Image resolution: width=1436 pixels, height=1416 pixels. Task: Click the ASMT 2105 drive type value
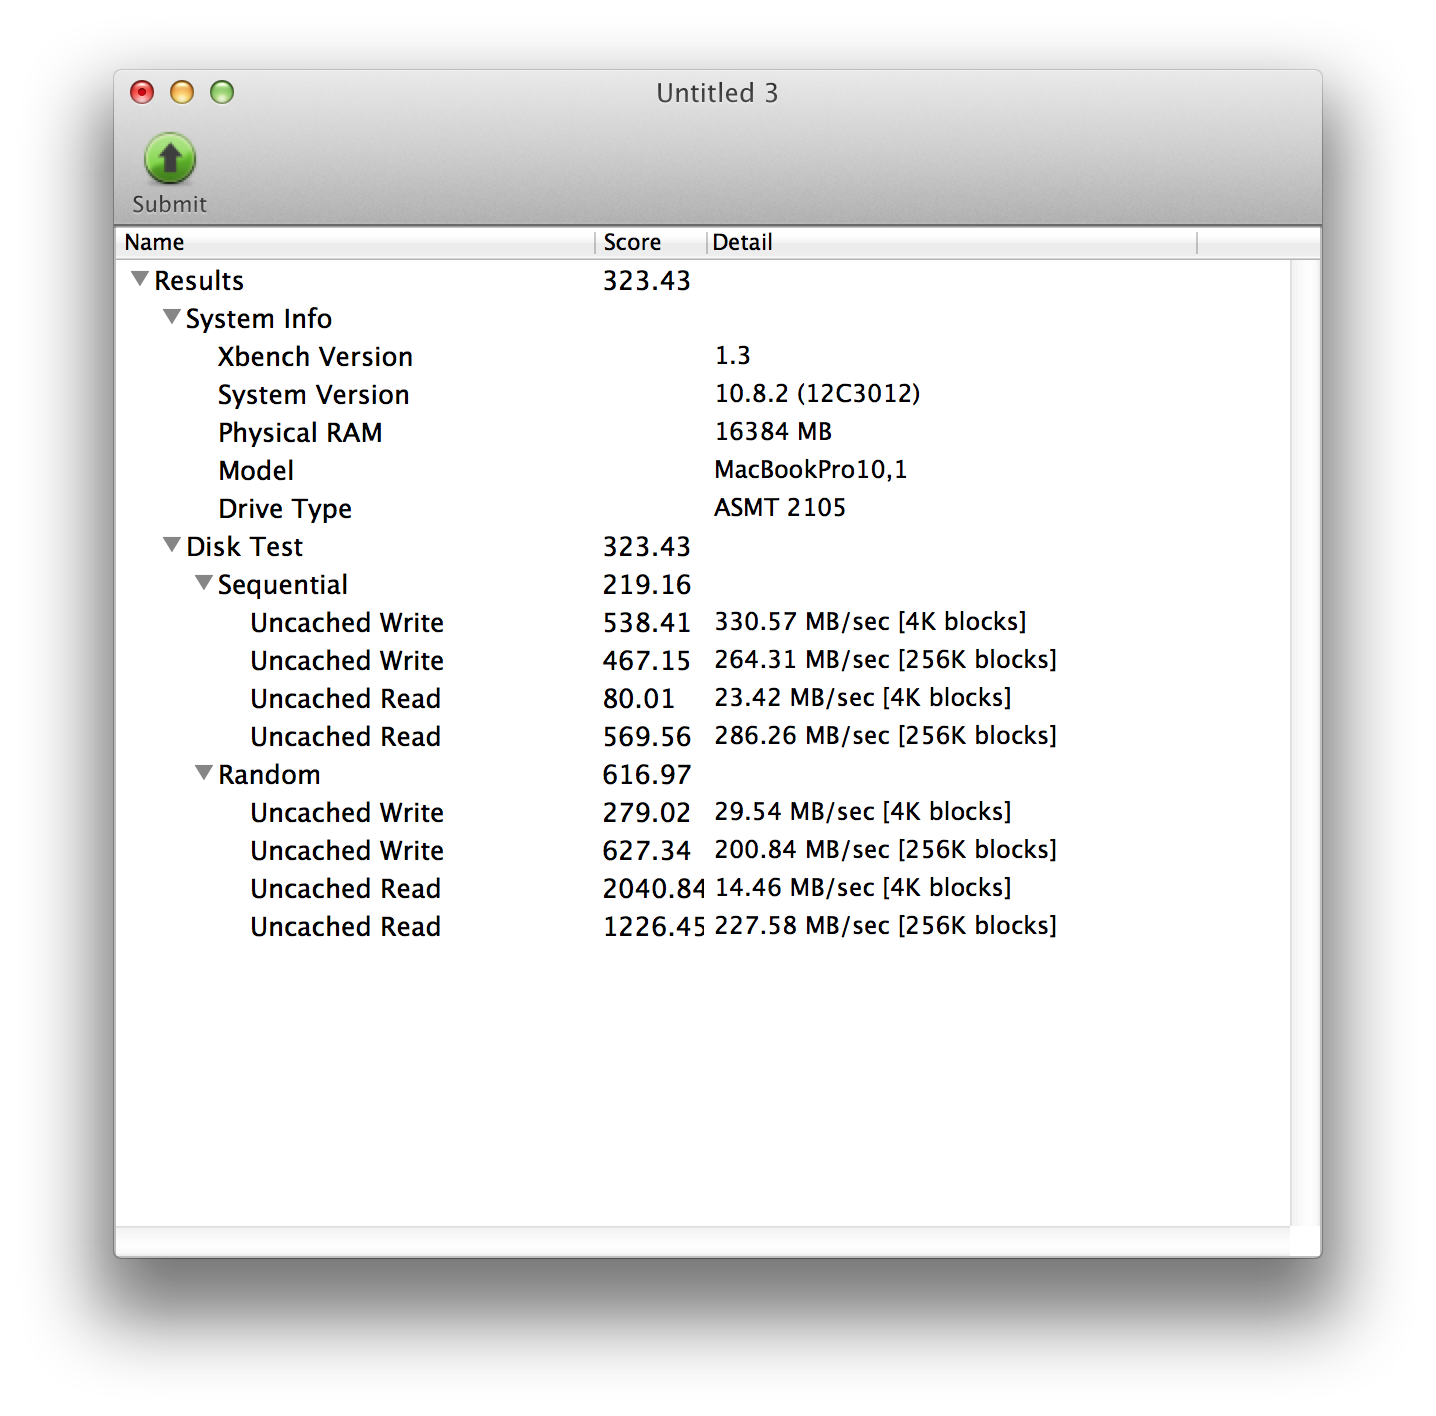coord(780,508)
